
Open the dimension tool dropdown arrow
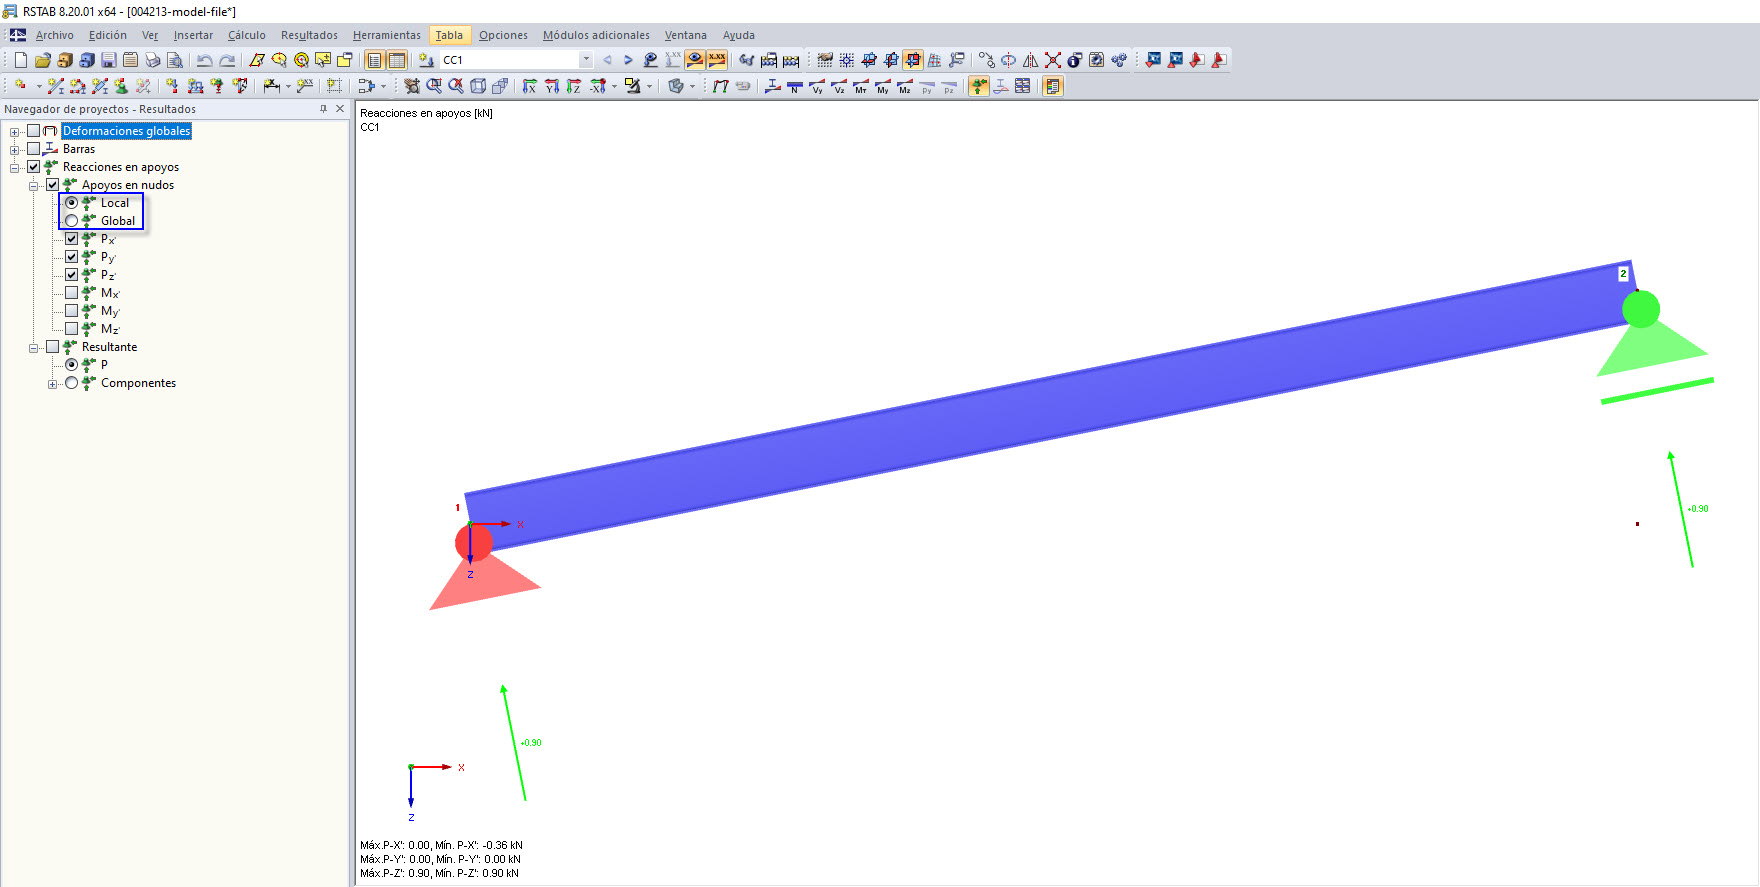[x=288, y=87]
